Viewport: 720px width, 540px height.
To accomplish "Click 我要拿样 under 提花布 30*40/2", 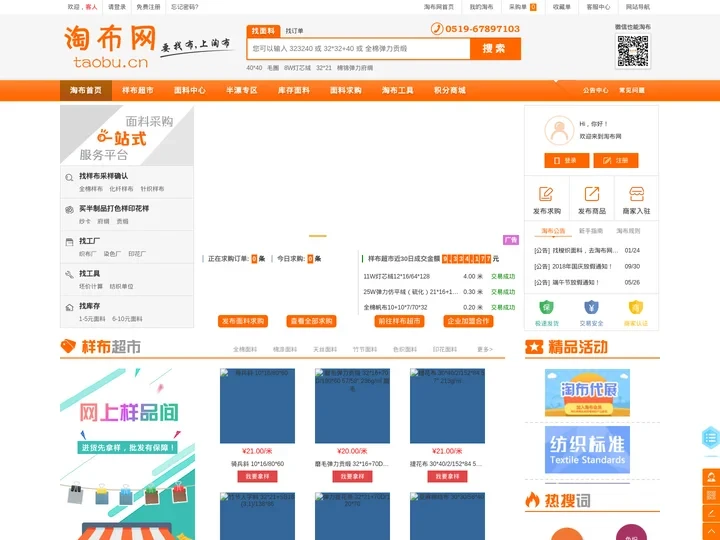I will pyautogui.click(x=448, y=477).
